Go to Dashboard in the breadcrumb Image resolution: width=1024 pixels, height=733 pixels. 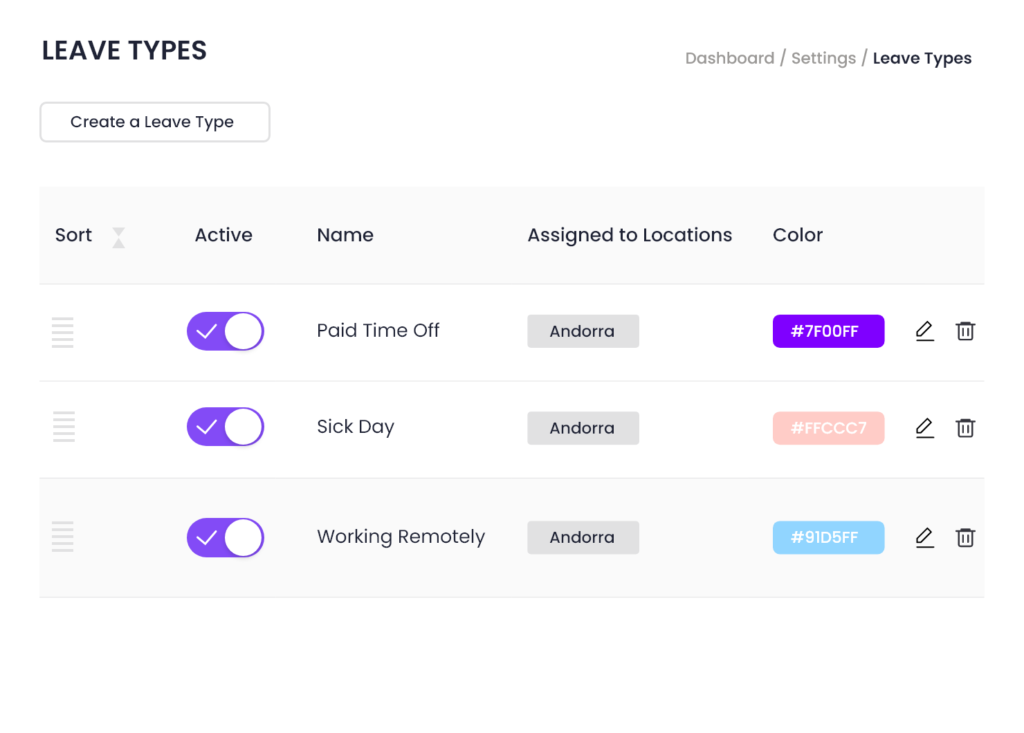click(x=729, y=58)
